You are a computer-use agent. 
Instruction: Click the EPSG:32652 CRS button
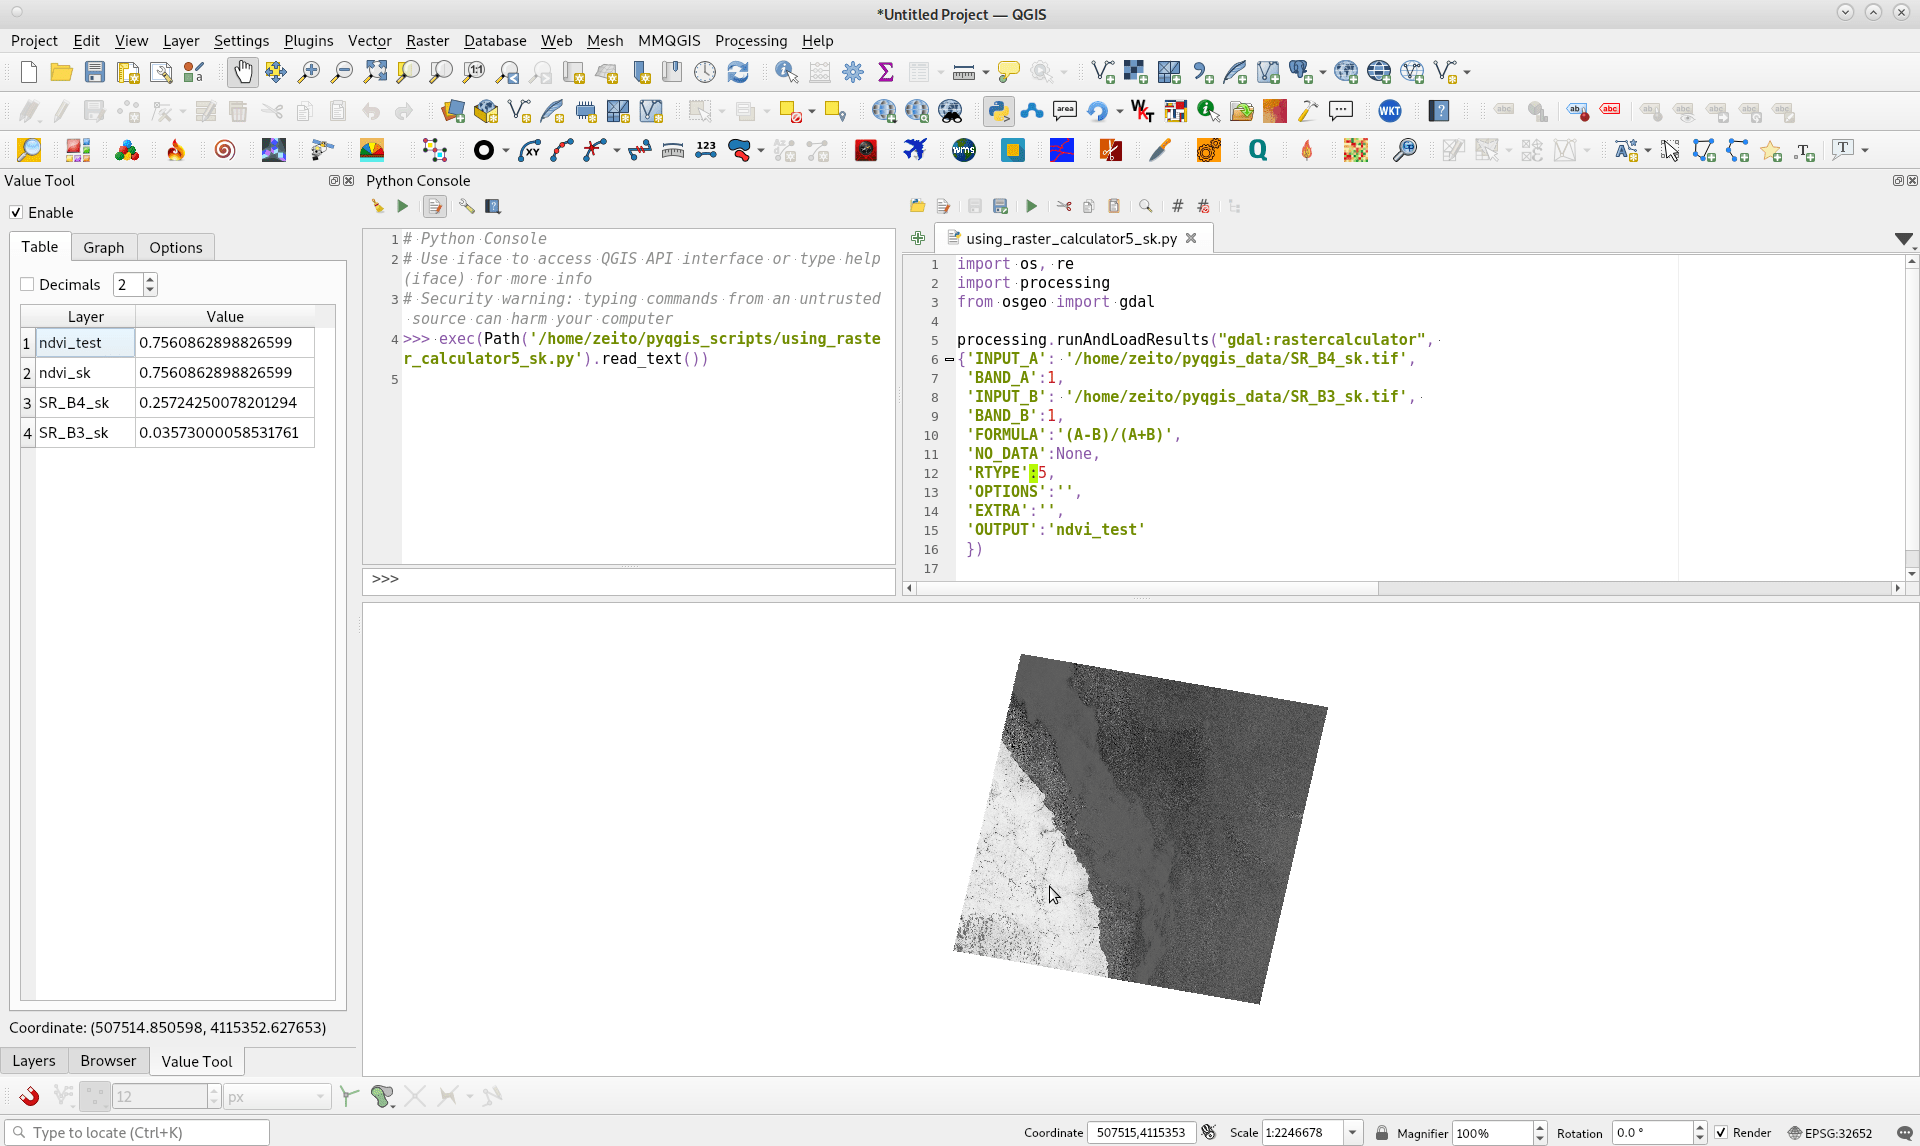1830,1133
